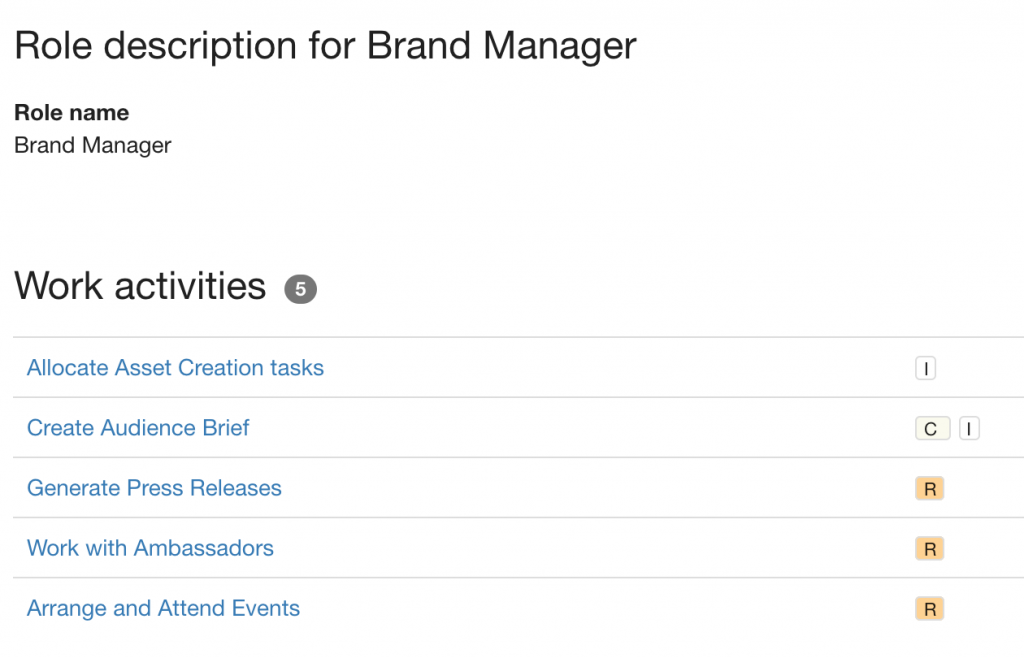
Task: Click the R badge for Arrange and Attend Events
Action: pyautogui.click(x=929, y=608)
